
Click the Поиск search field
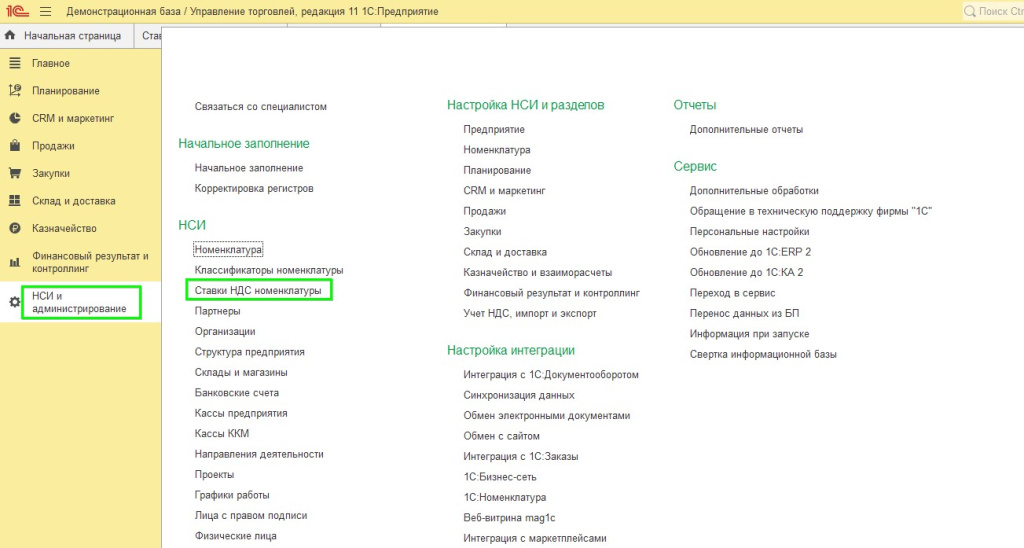pos(994,11)
